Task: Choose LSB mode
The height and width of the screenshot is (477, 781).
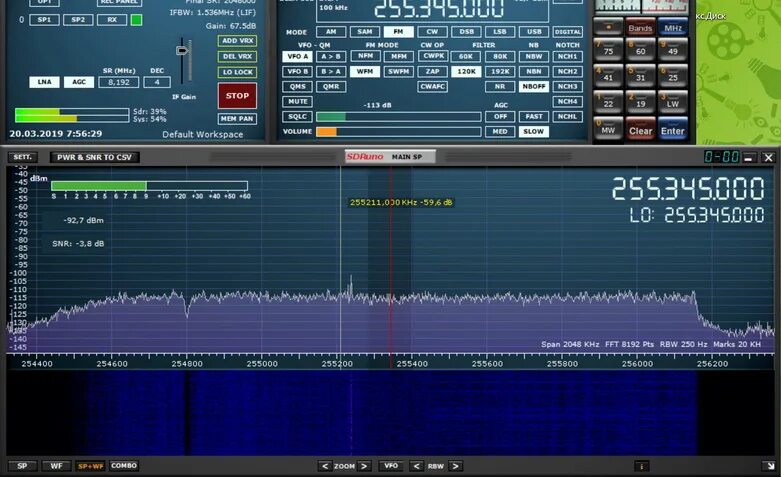Action: pyautogui.click(x=500, y=31)
